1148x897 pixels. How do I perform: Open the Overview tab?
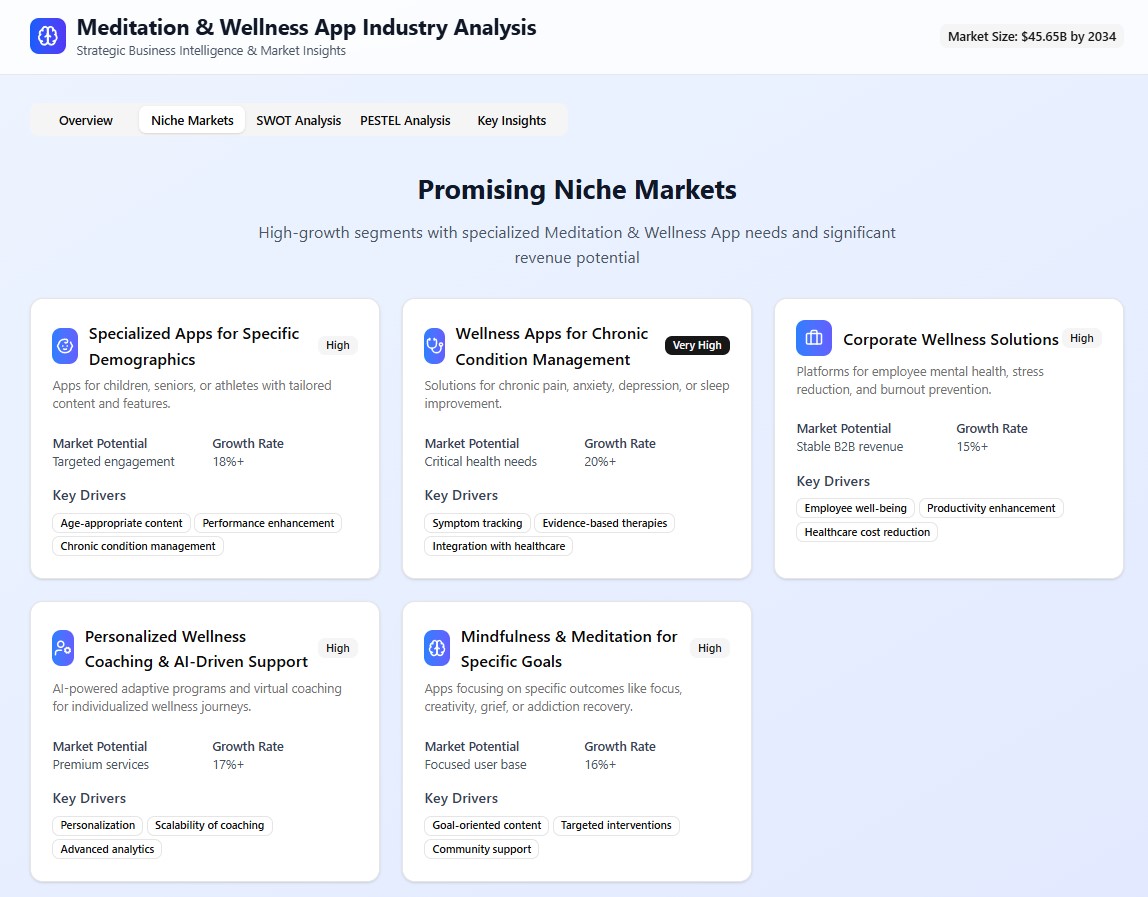(x=86, y=120)
